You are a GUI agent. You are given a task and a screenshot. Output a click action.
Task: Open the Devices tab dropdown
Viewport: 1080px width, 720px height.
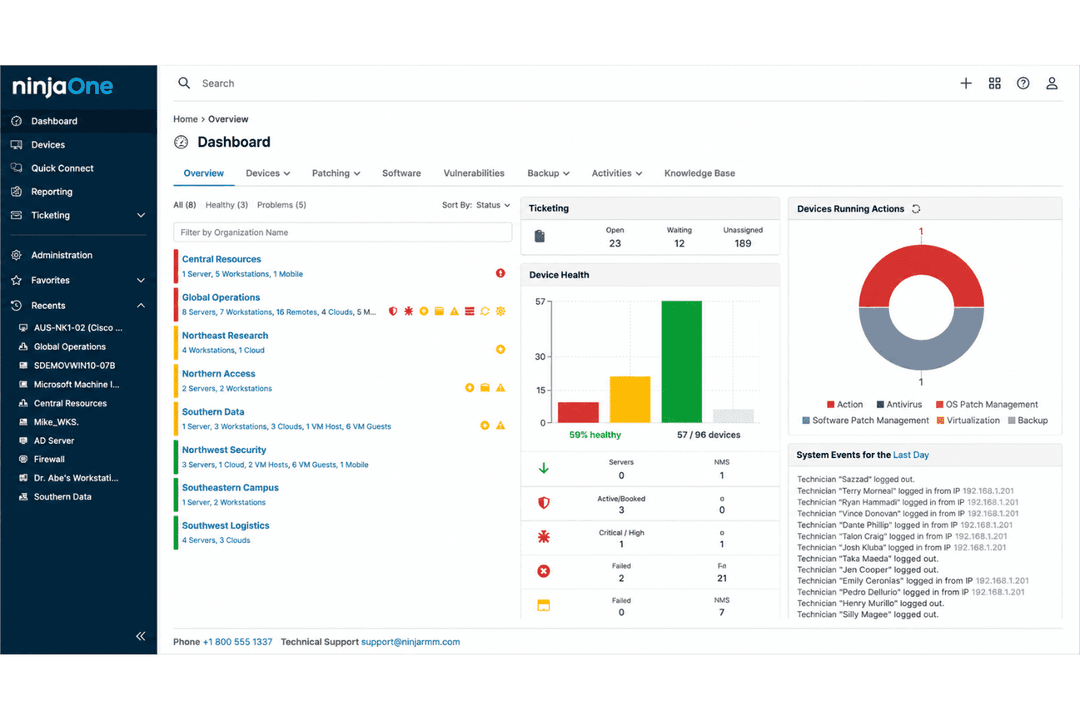pos(268,174)
